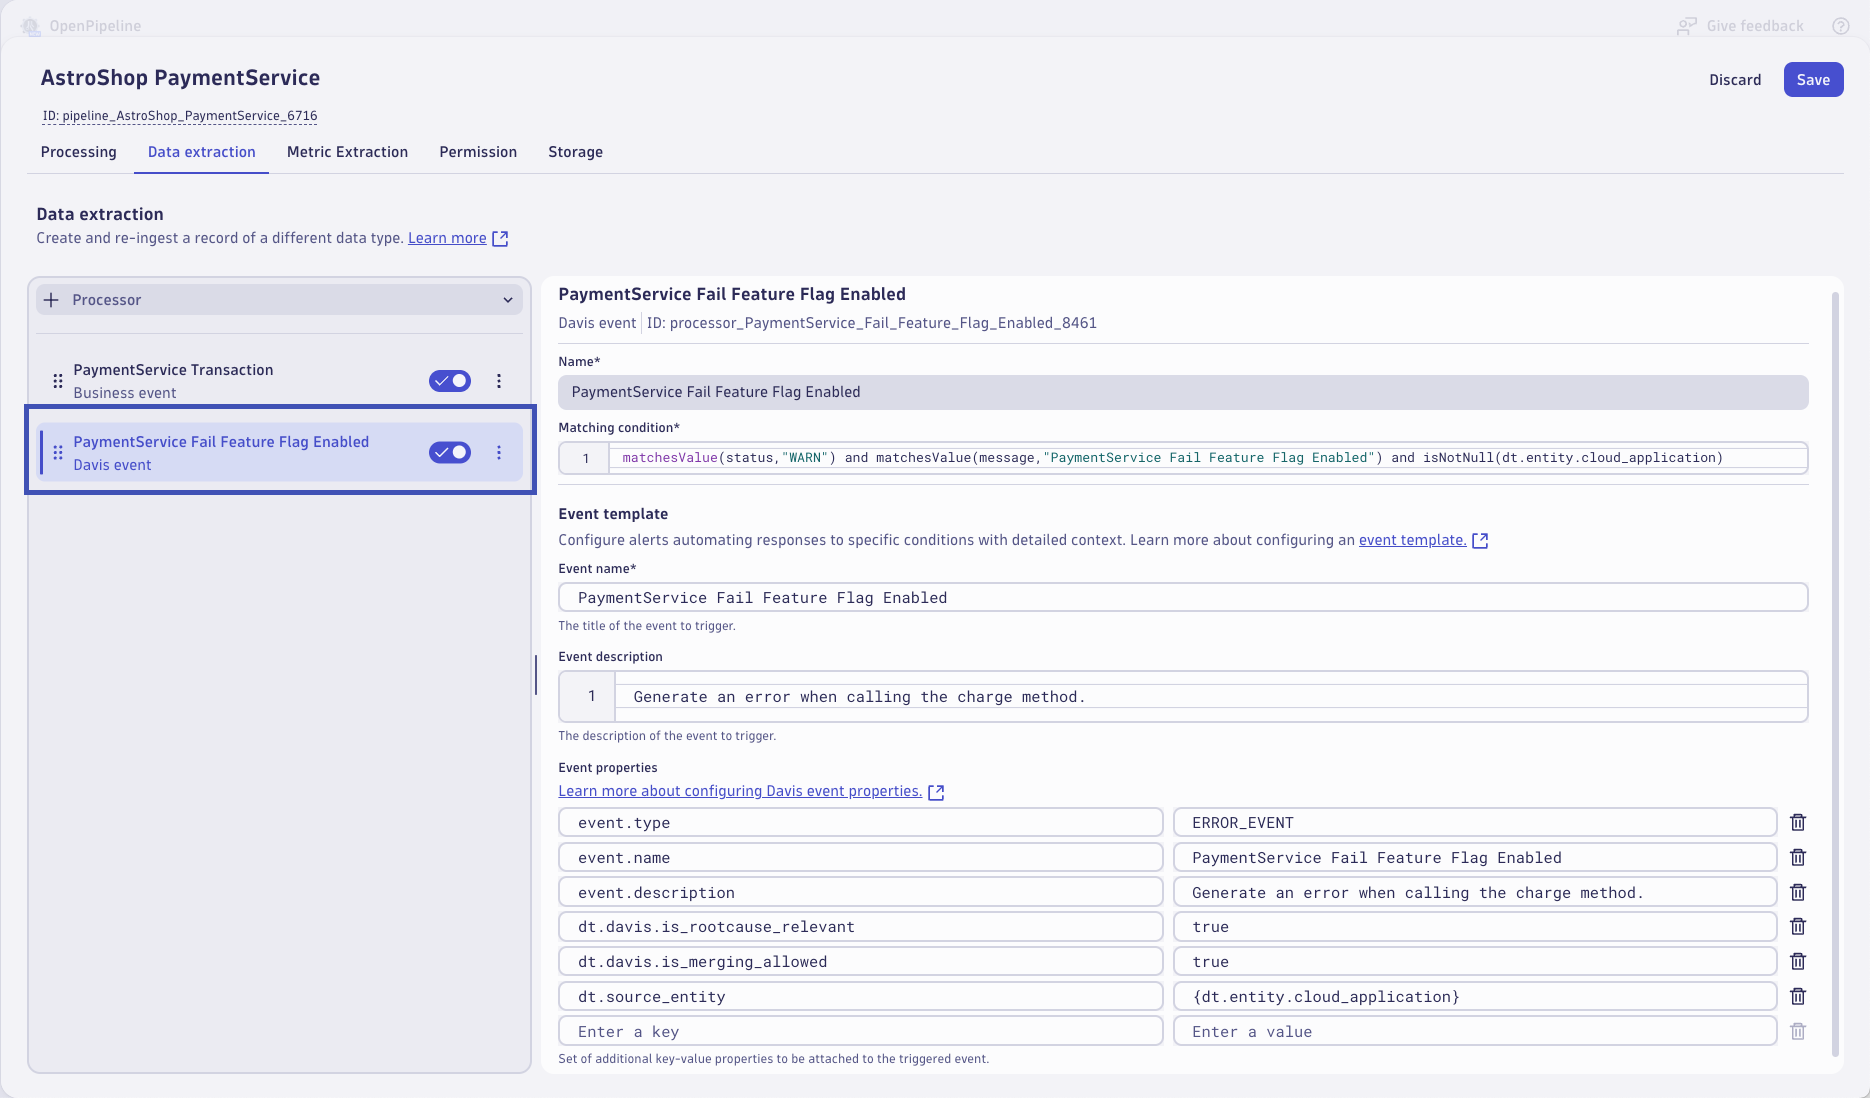This screenshot has width=1870, height=1098.
Task: Open the Metric Extraction tab
Action: (x=347, y=152)
